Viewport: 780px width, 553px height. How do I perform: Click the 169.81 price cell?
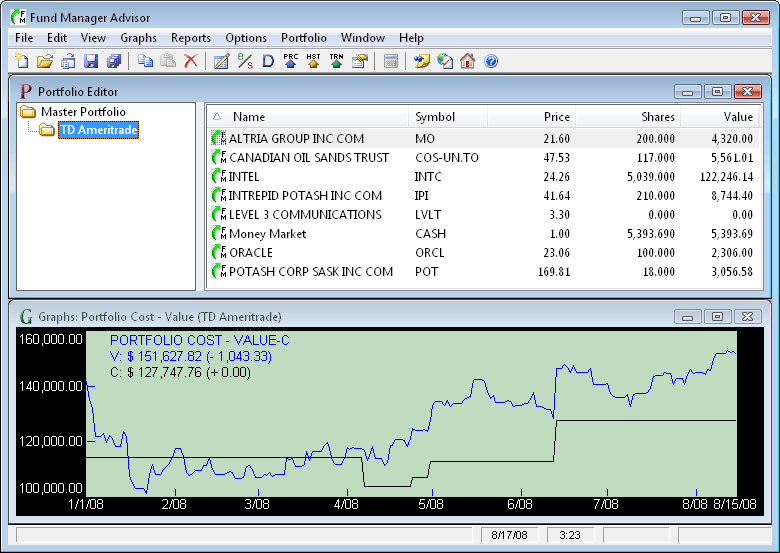pyautogui.click(x=554, y=272)
